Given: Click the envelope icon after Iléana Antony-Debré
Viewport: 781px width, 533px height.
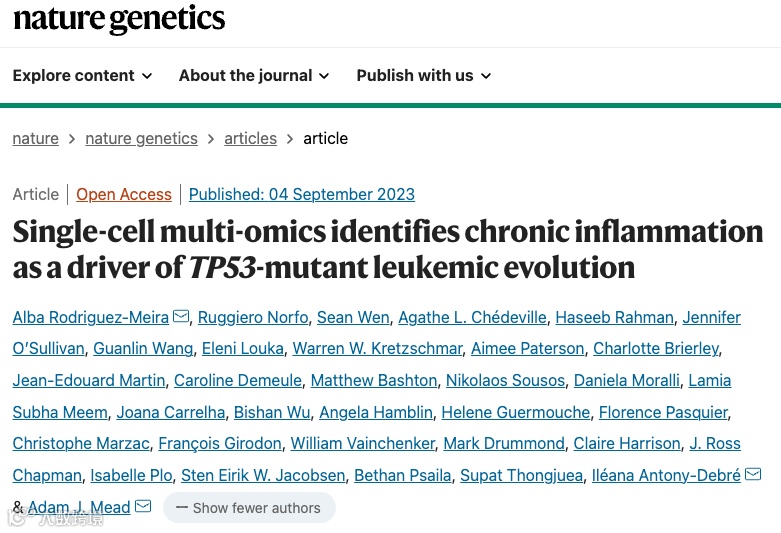Looking at the screenshot, I should (x=753, y=474).
